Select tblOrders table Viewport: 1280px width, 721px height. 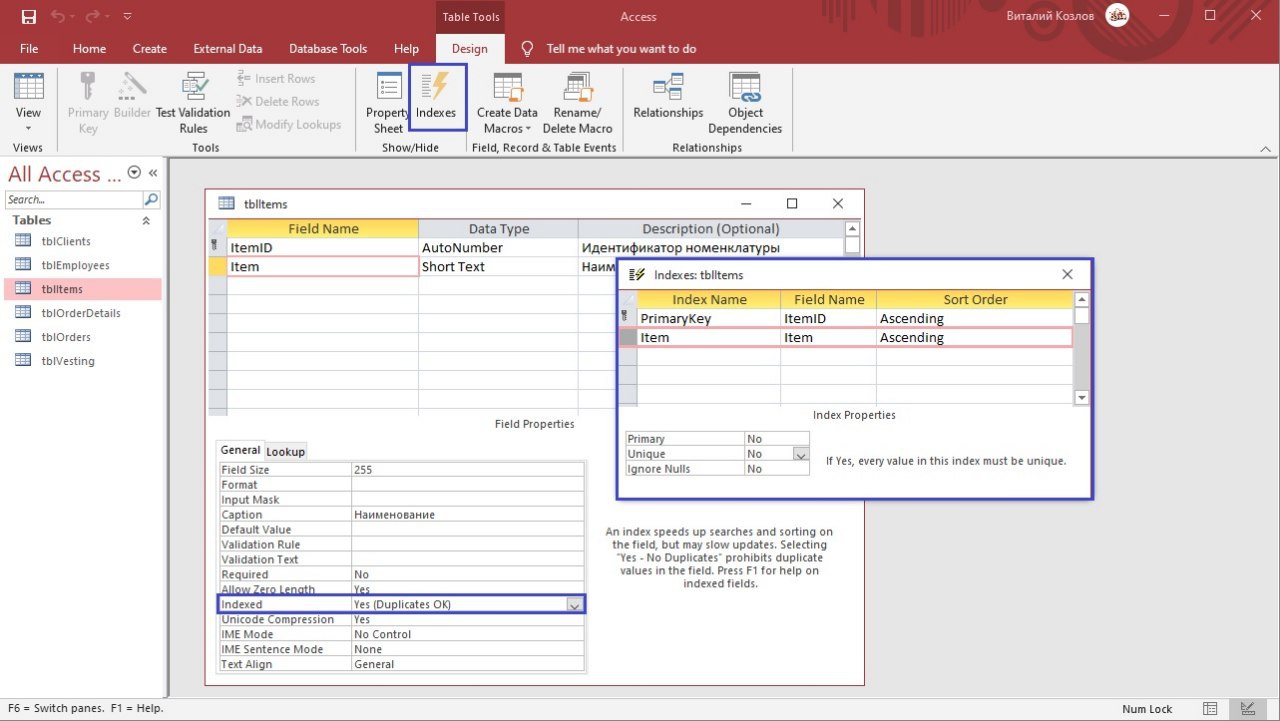point(82,337)
